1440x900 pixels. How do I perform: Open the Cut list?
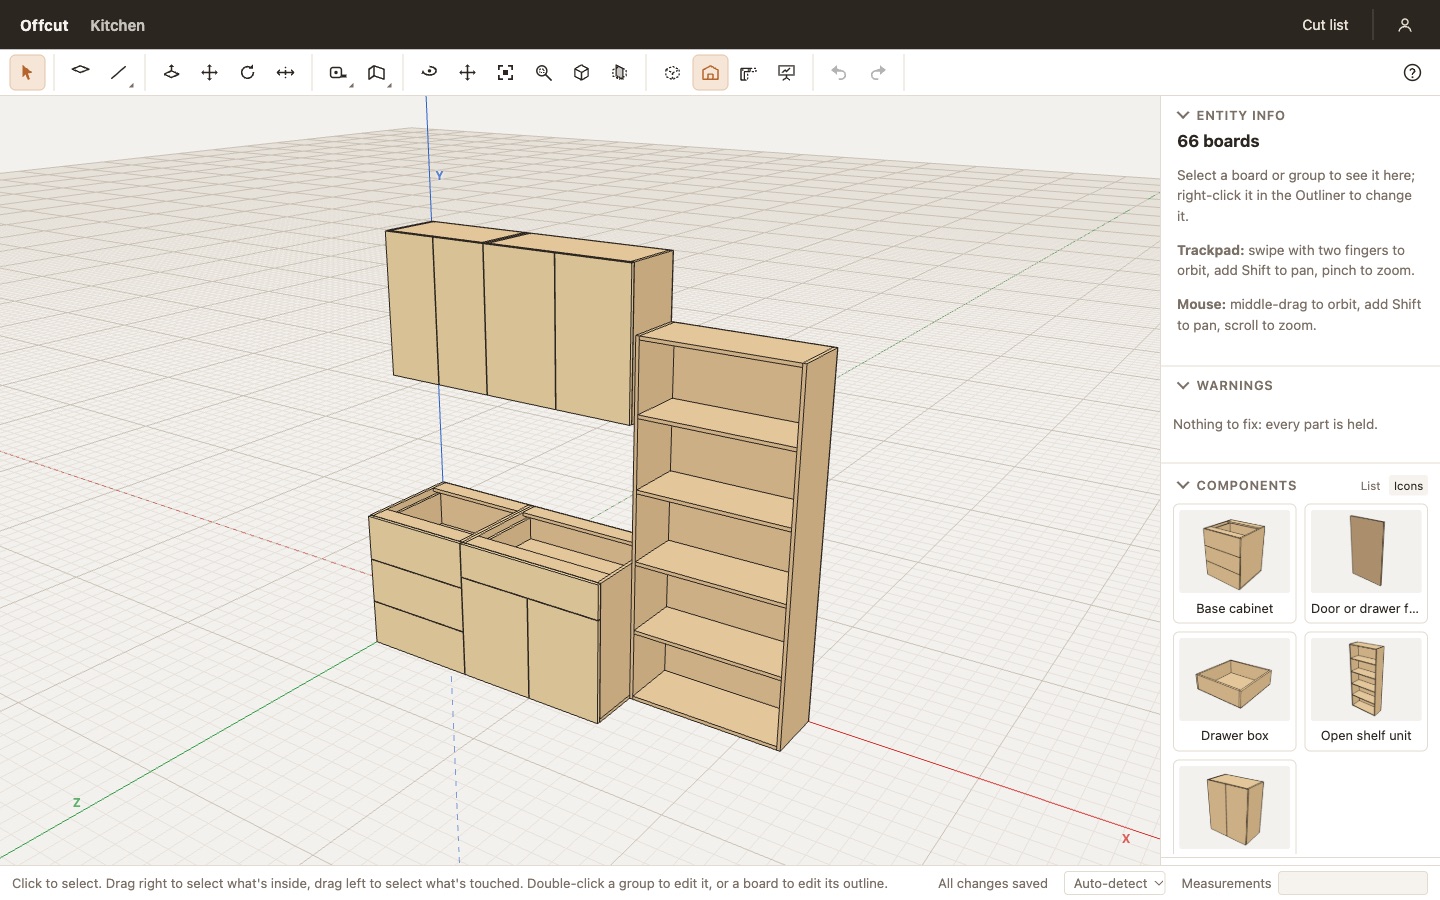pos(1325,25)
